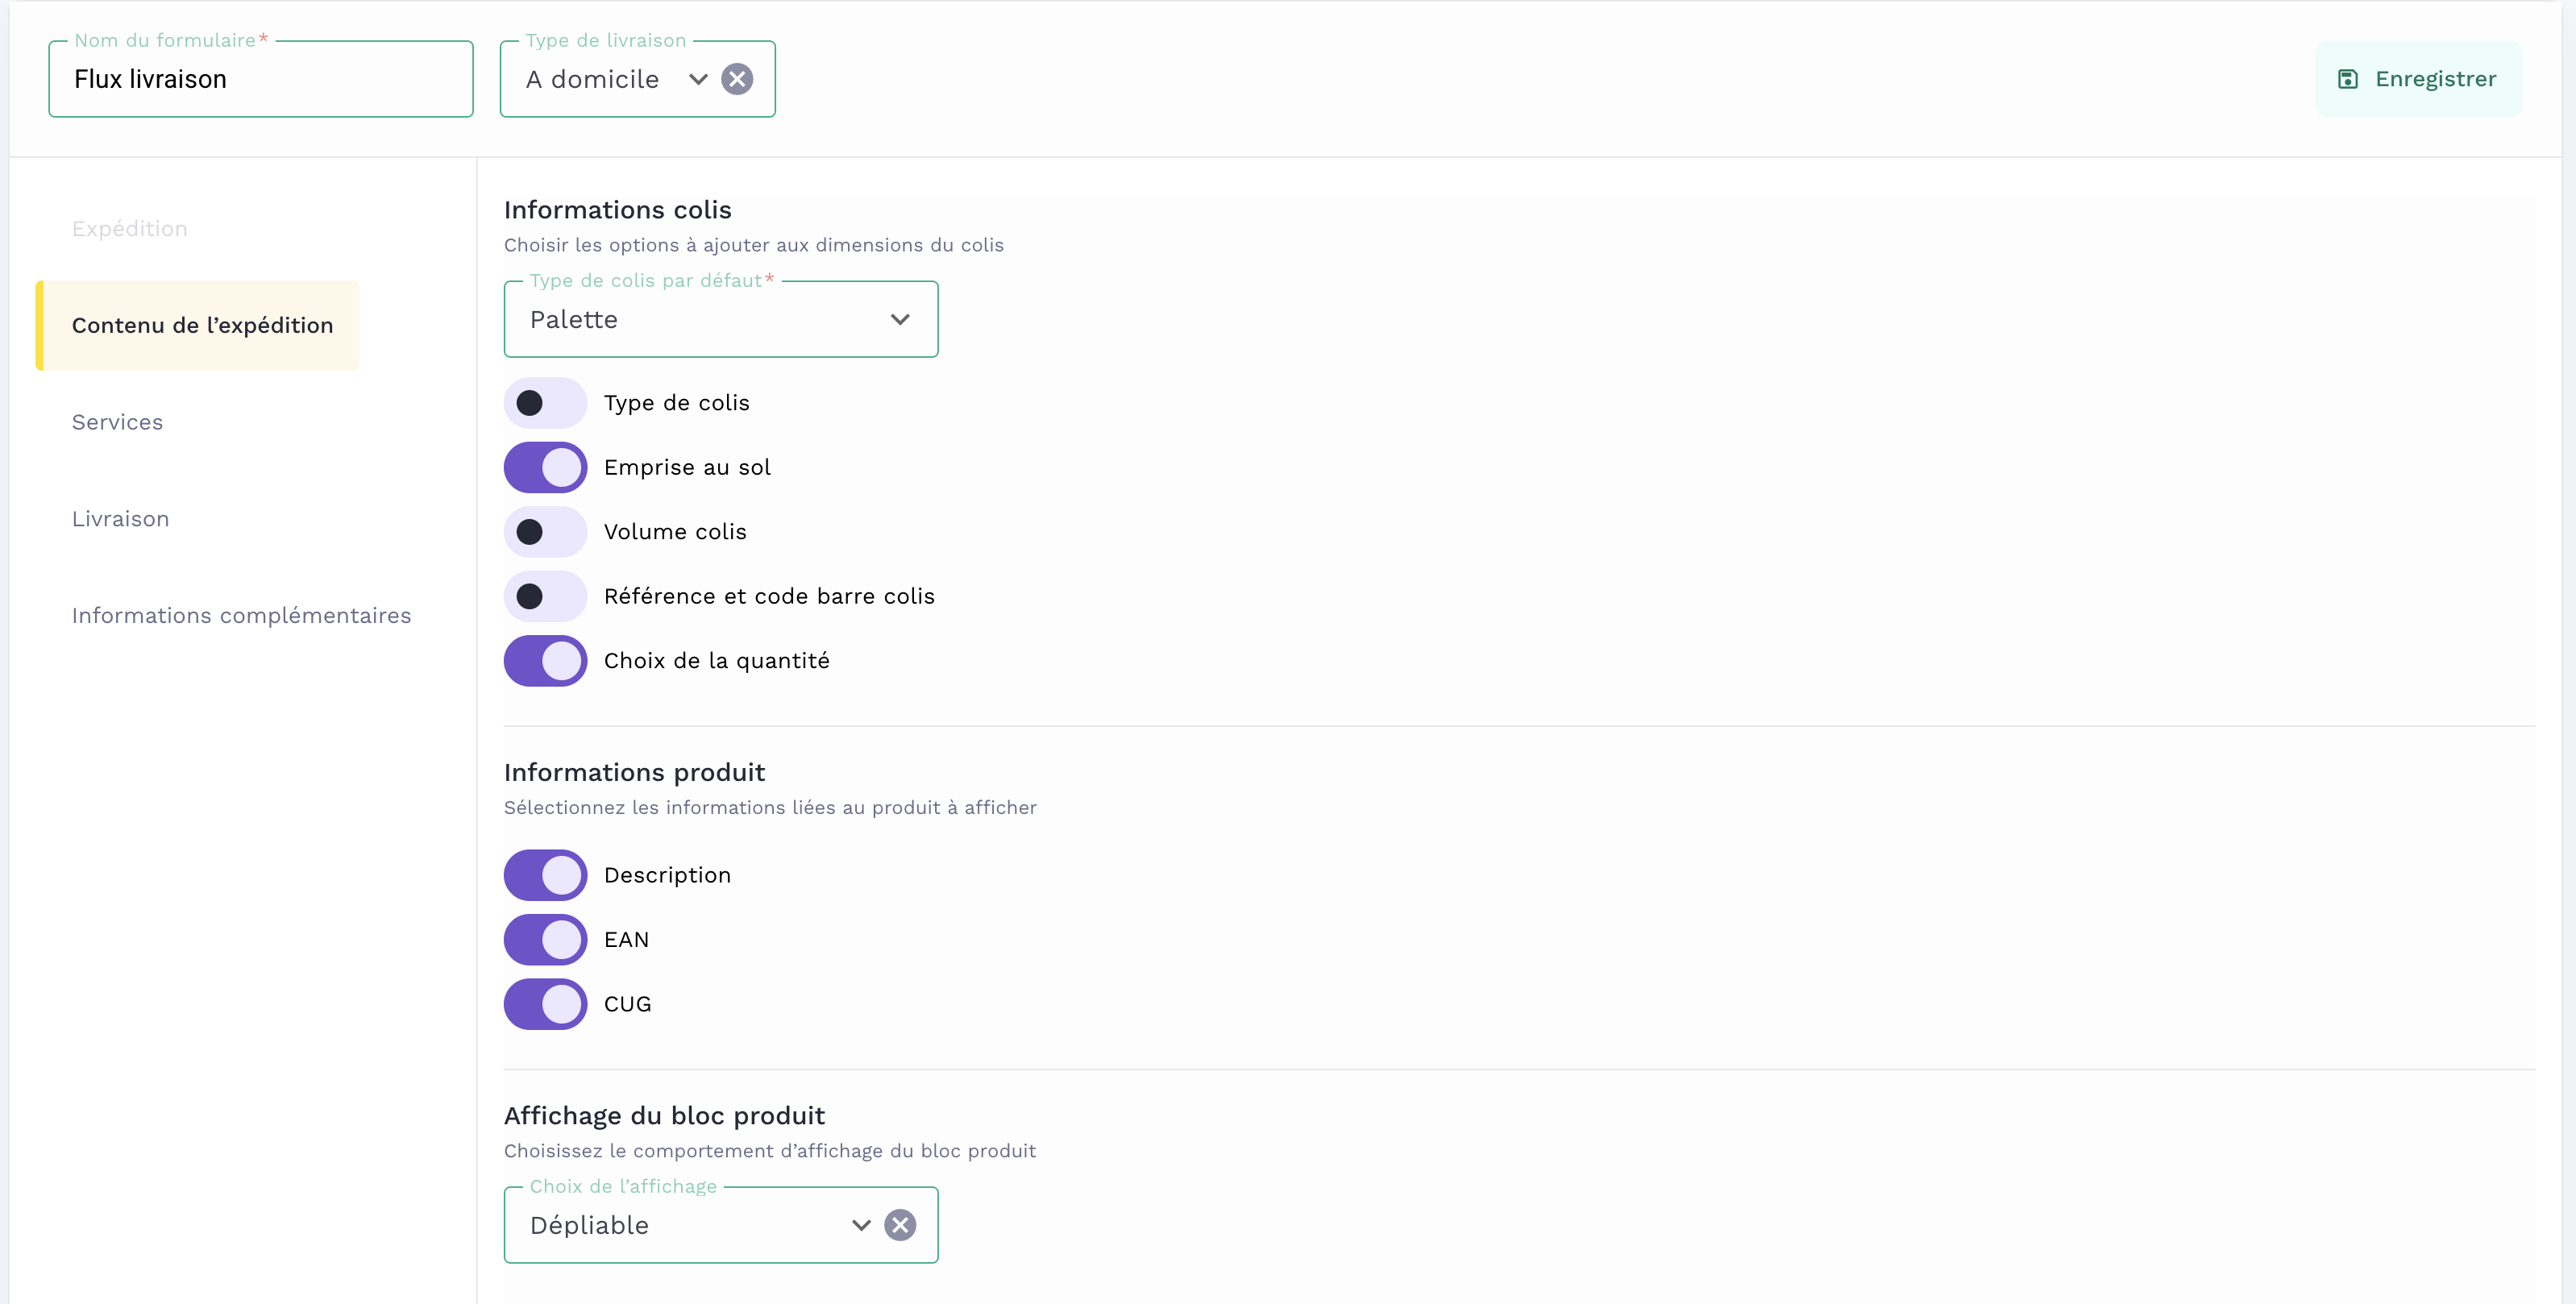The height and width of the screenshot is (1304, 2576).
Task: Clear the Choix de l'affichage value
Action: pos(900,1225)
